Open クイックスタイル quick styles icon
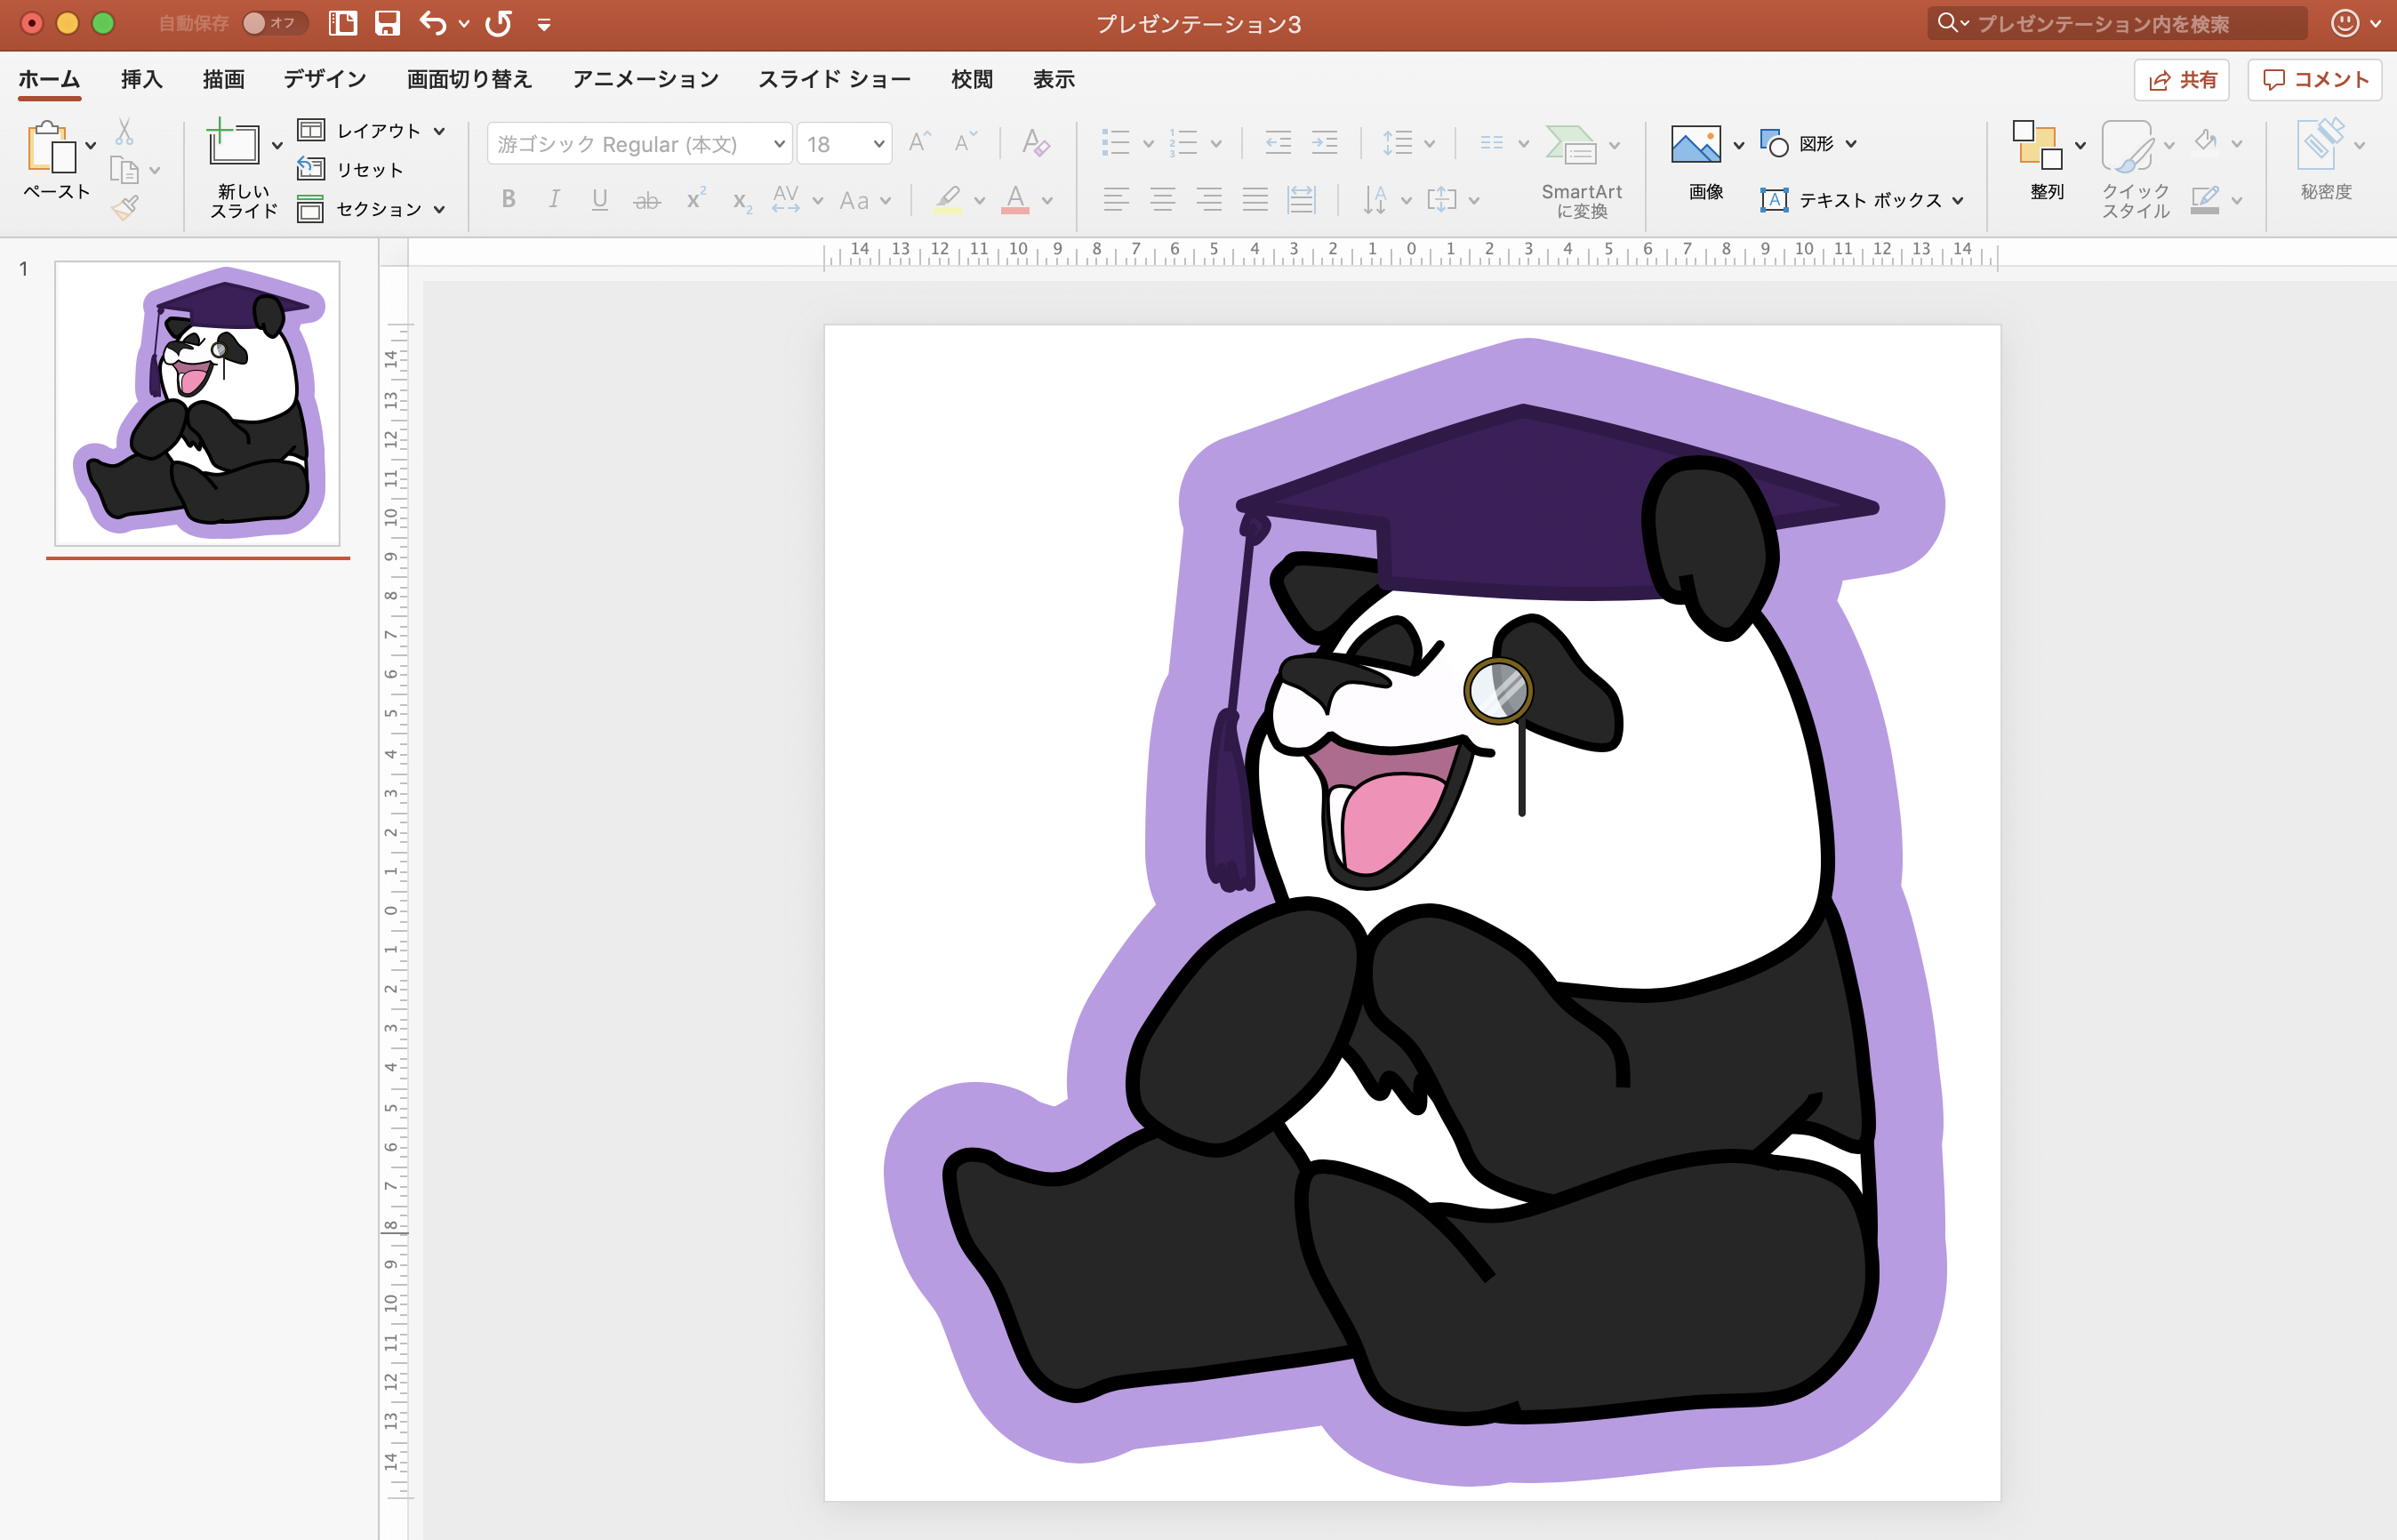Image resolution: width=2397 pixels, height=1540 pixels. coord(2126,147)
